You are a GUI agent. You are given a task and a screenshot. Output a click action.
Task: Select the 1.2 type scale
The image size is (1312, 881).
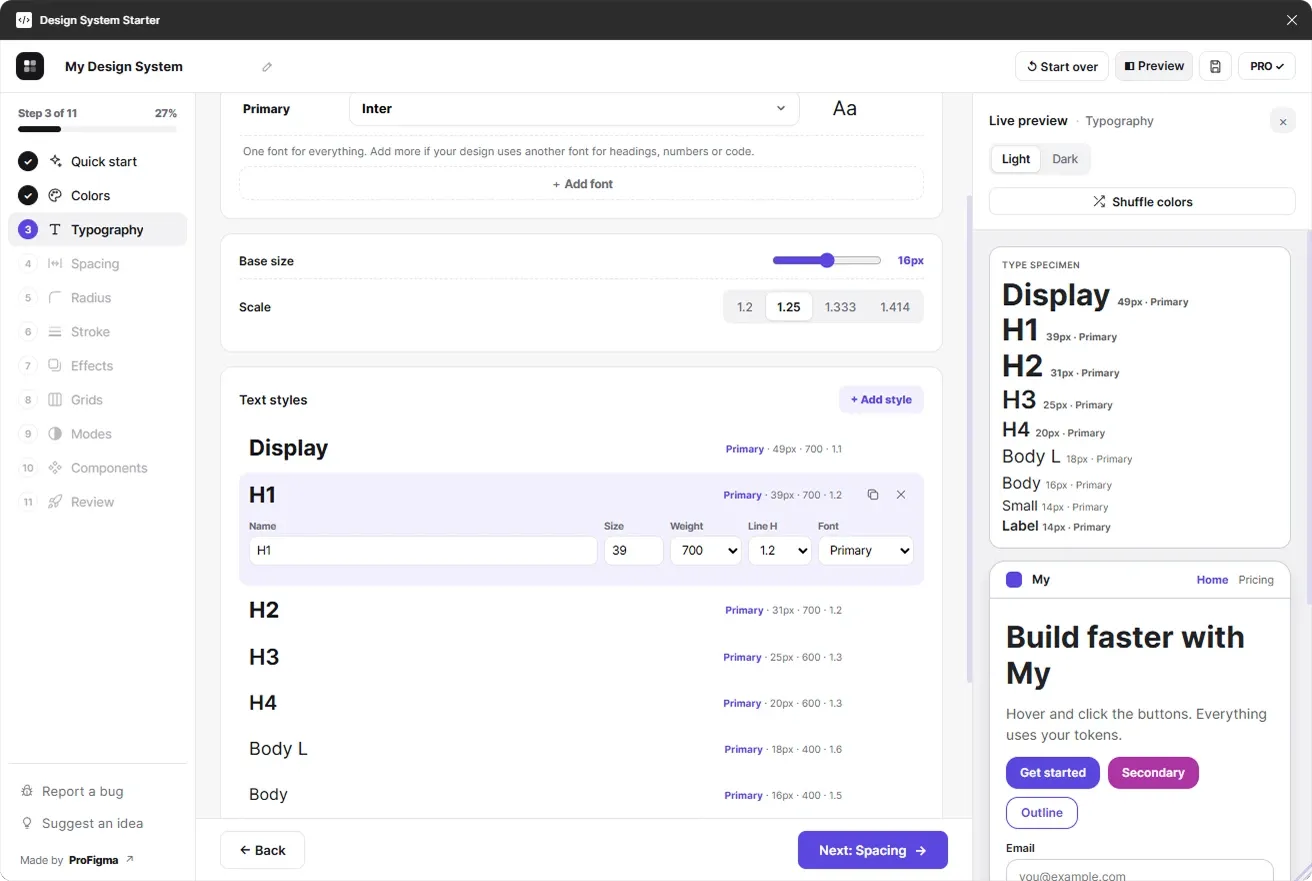point(745,307)
